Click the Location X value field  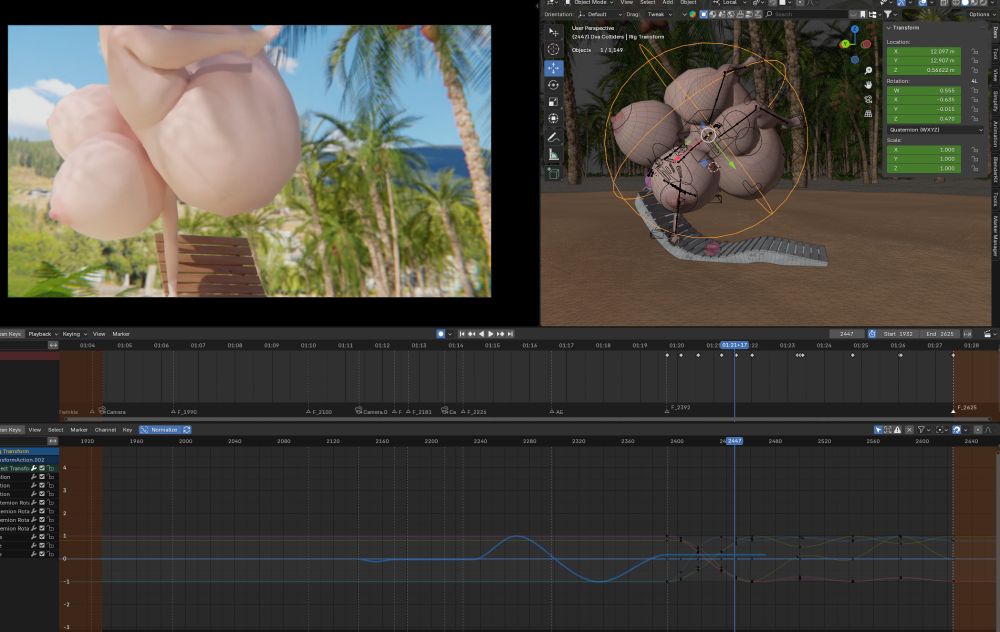point(924,52)
